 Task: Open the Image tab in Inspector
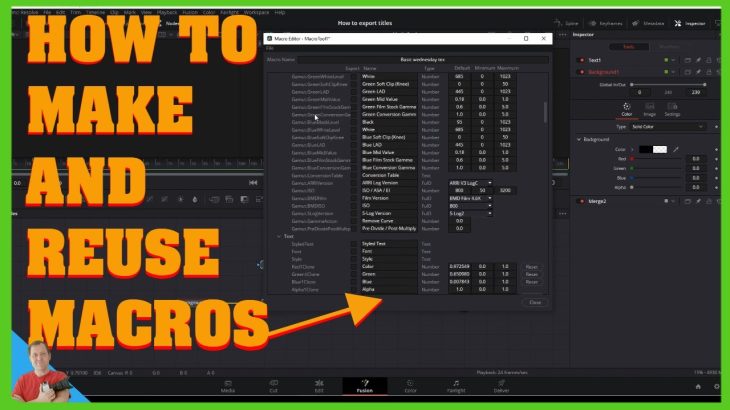[649, 110]
